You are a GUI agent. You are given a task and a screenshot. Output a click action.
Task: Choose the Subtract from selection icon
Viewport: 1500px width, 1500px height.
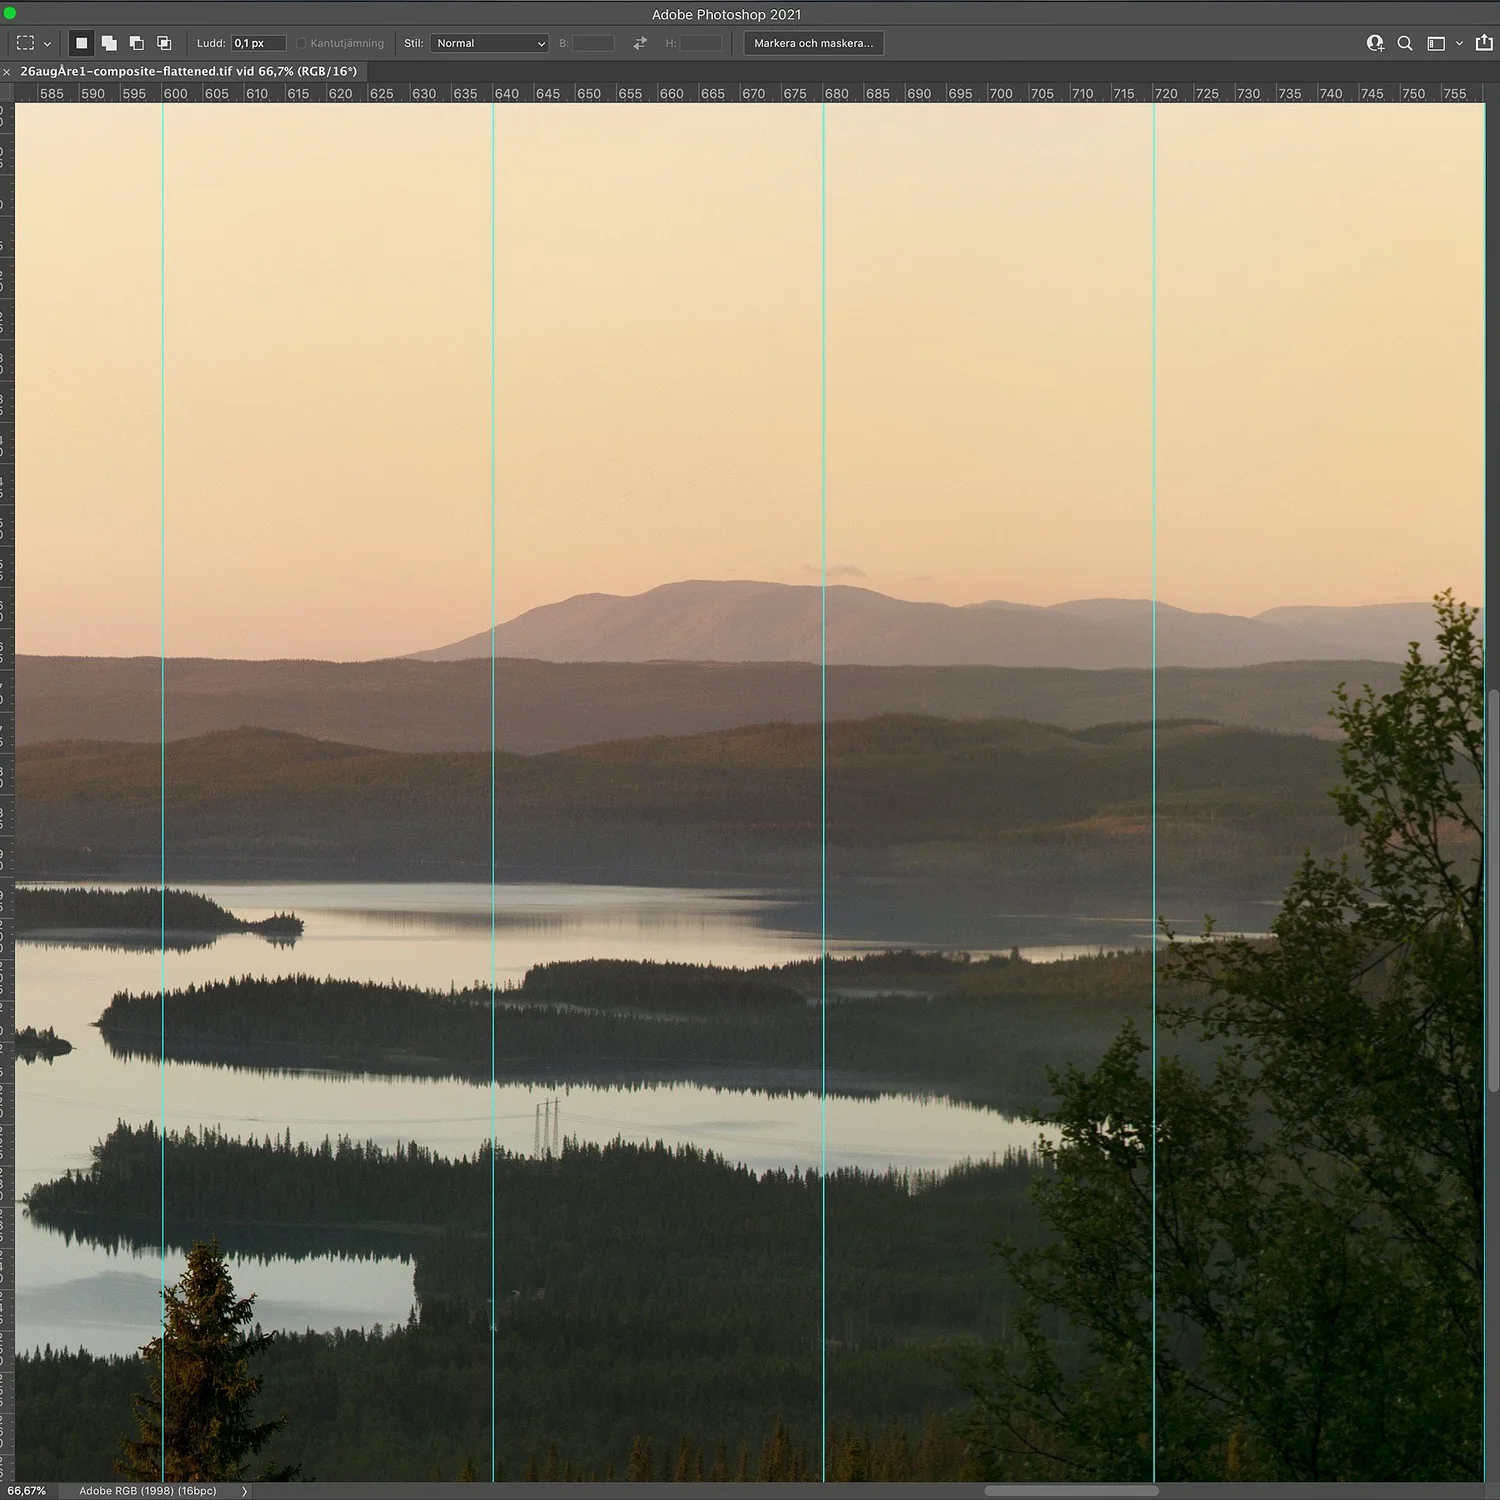pos(137,43)
